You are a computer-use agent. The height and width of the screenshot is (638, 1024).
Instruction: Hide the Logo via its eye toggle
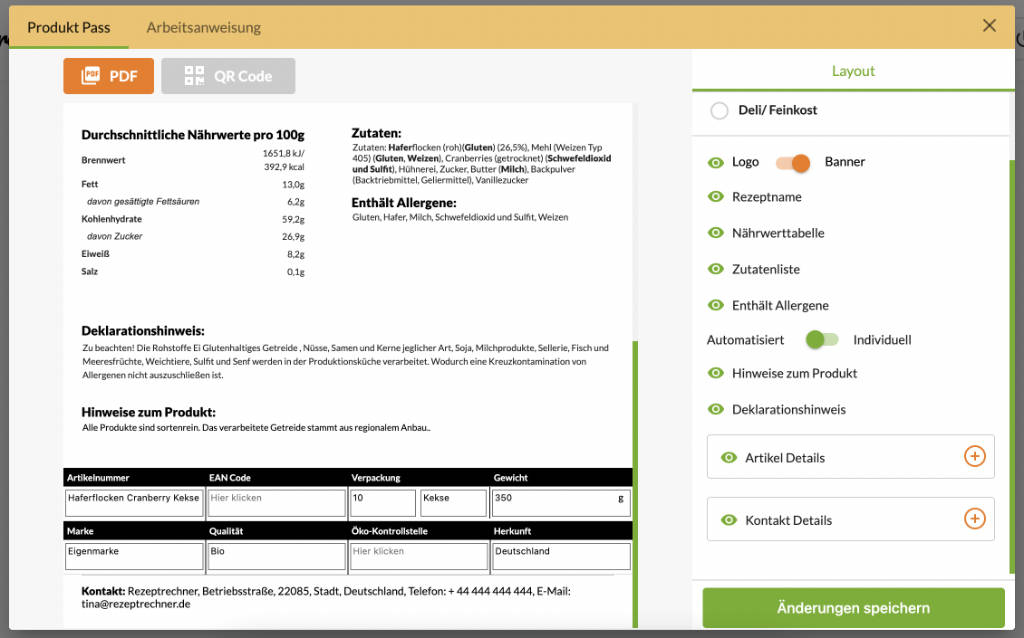pos(715,161)
